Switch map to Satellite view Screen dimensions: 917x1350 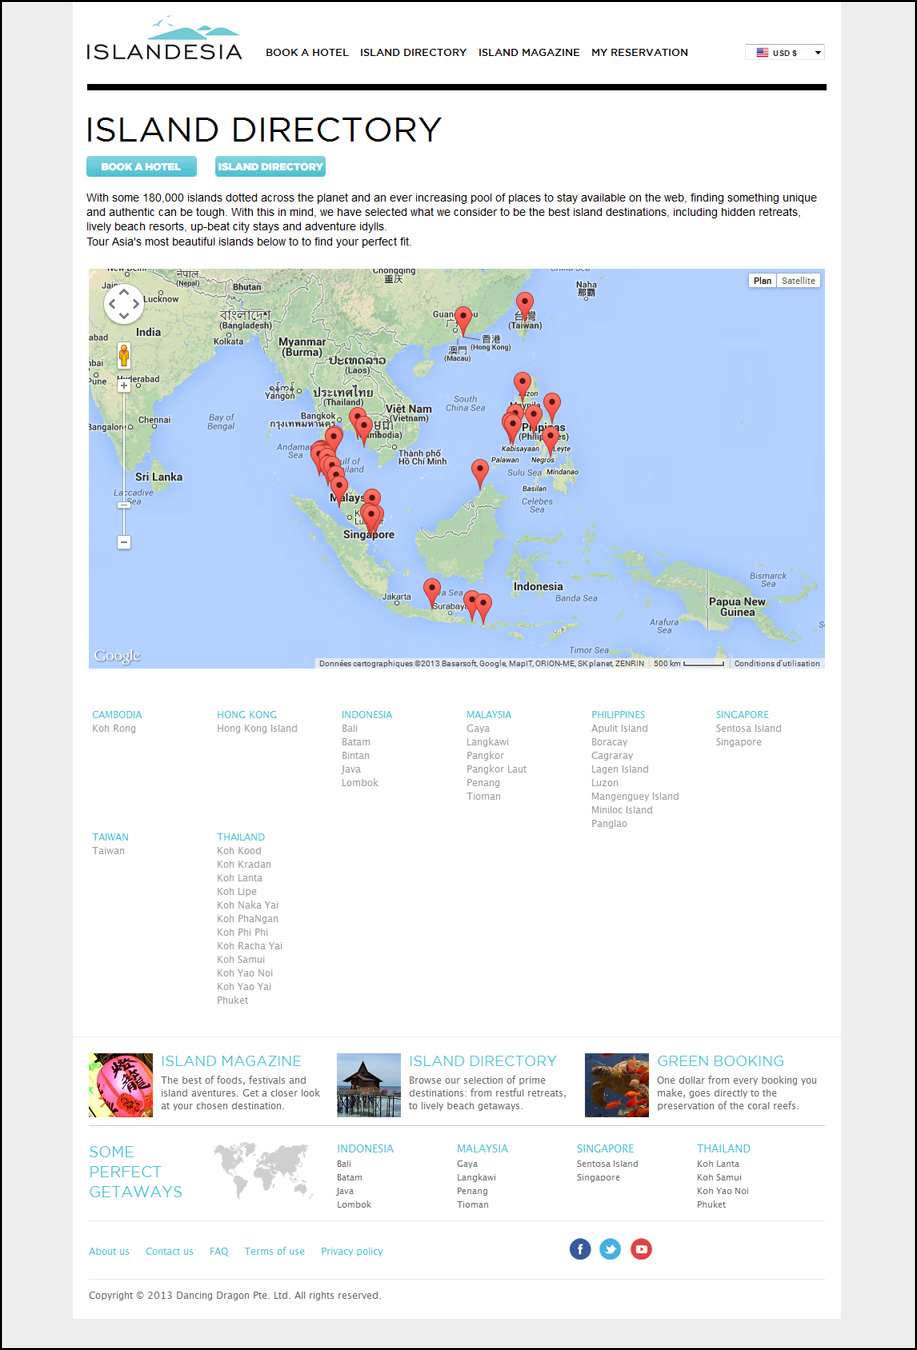pos(798,281)
